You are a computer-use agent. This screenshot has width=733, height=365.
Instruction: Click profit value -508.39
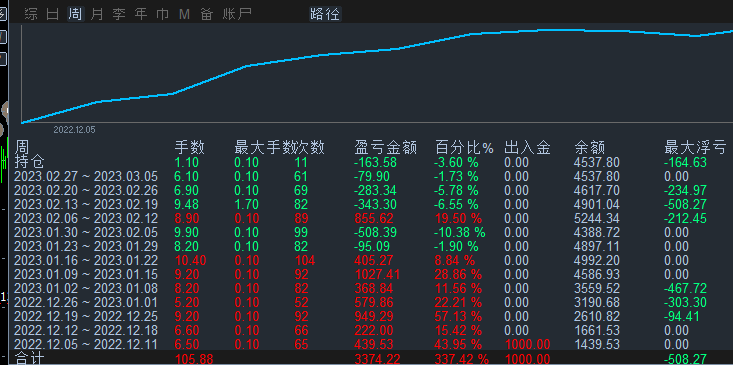pos(375,232)
